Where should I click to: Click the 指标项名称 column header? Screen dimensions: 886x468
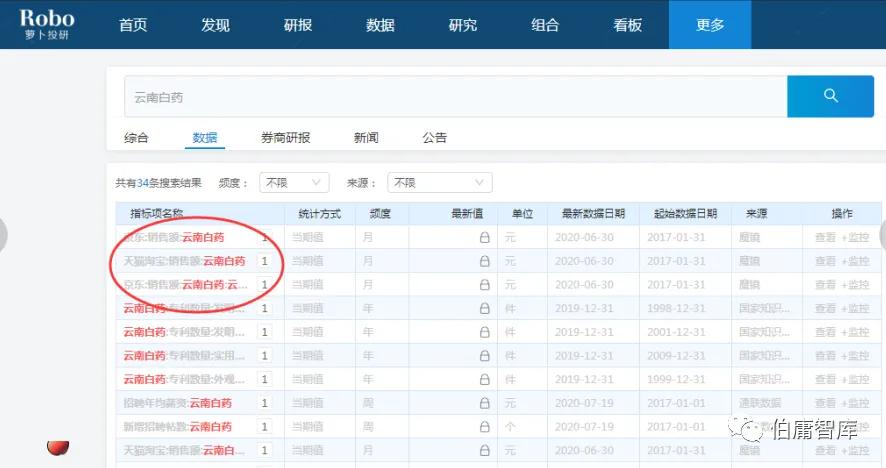click(157, 214)
